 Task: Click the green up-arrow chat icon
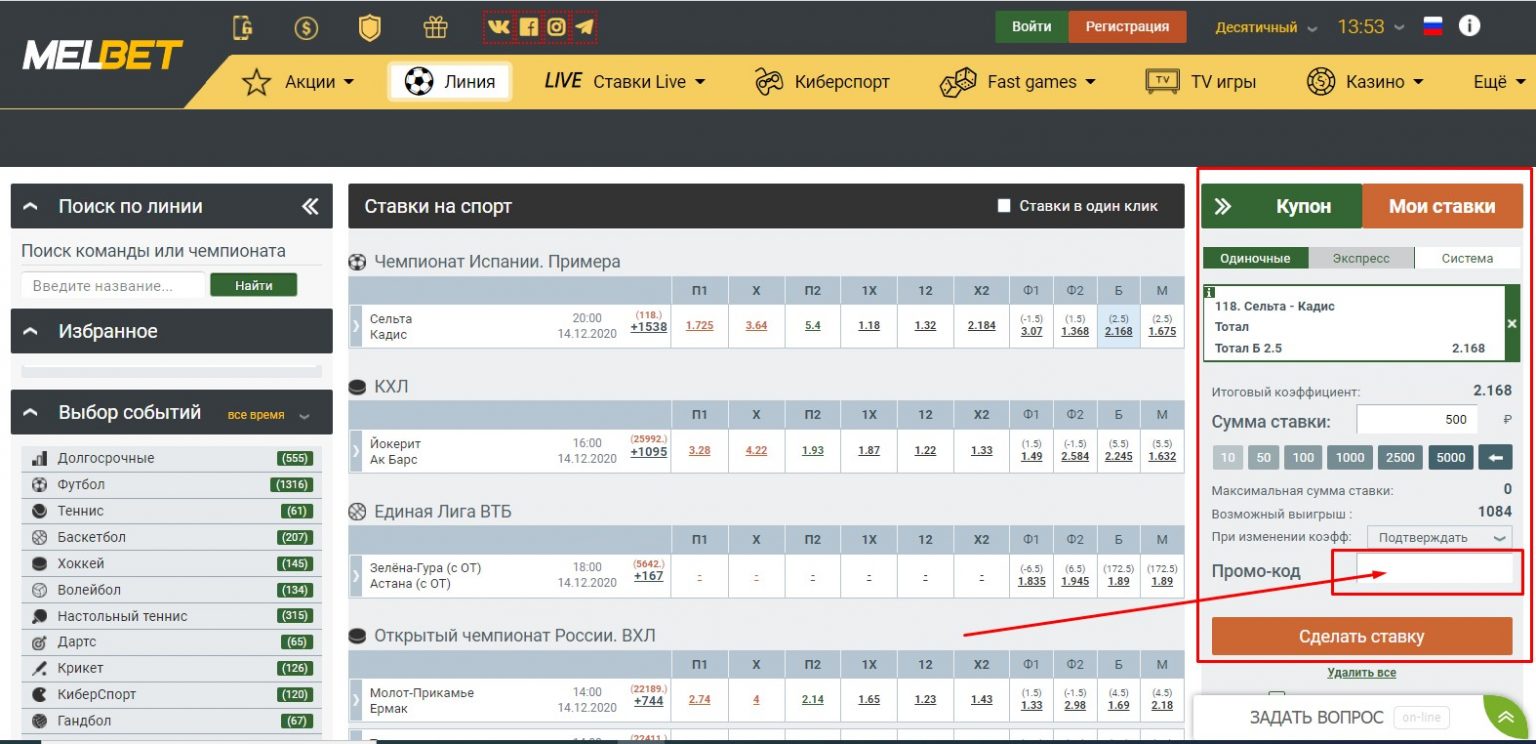tap(1504, 716)
